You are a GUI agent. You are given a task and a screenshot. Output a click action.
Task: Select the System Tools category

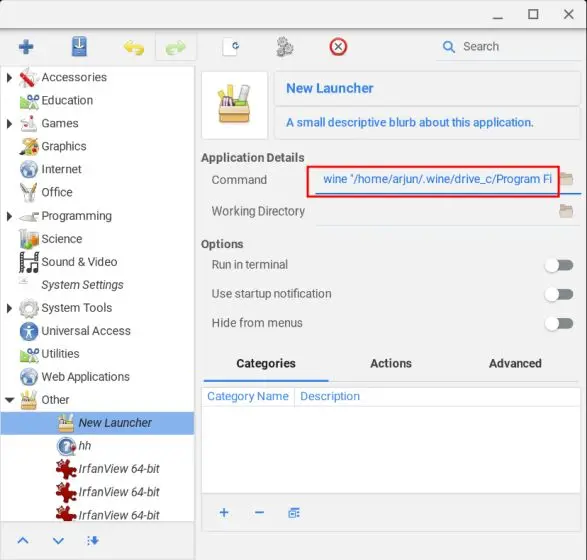tap(77, 308)
